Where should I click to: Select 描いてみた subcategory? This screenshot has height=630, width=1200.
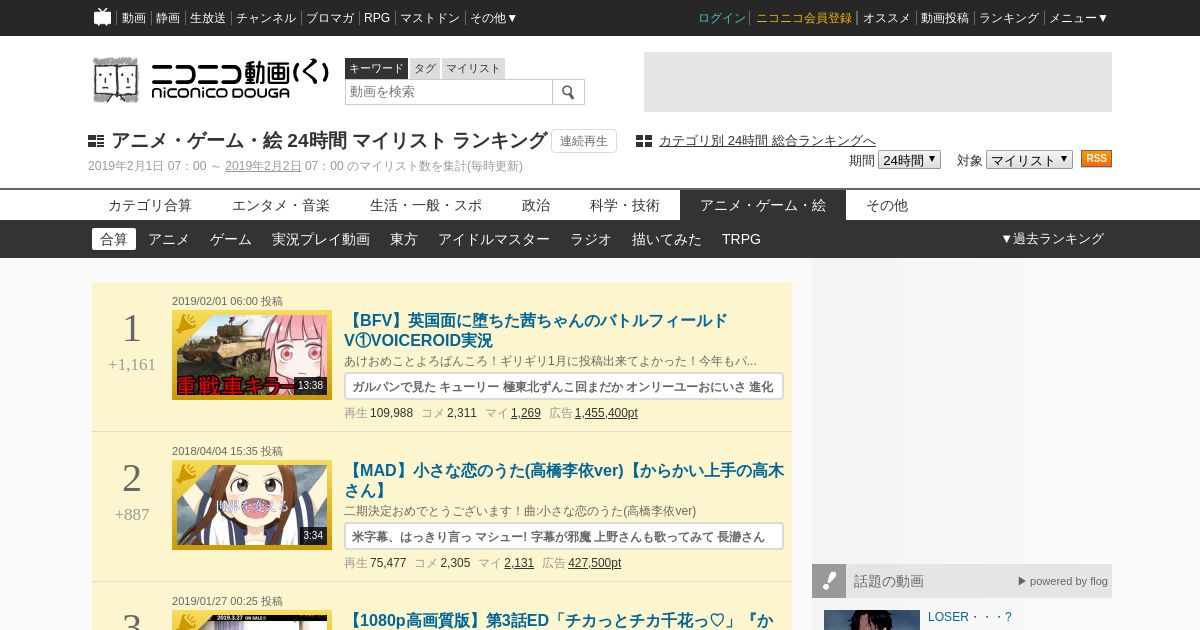point(667,239)
